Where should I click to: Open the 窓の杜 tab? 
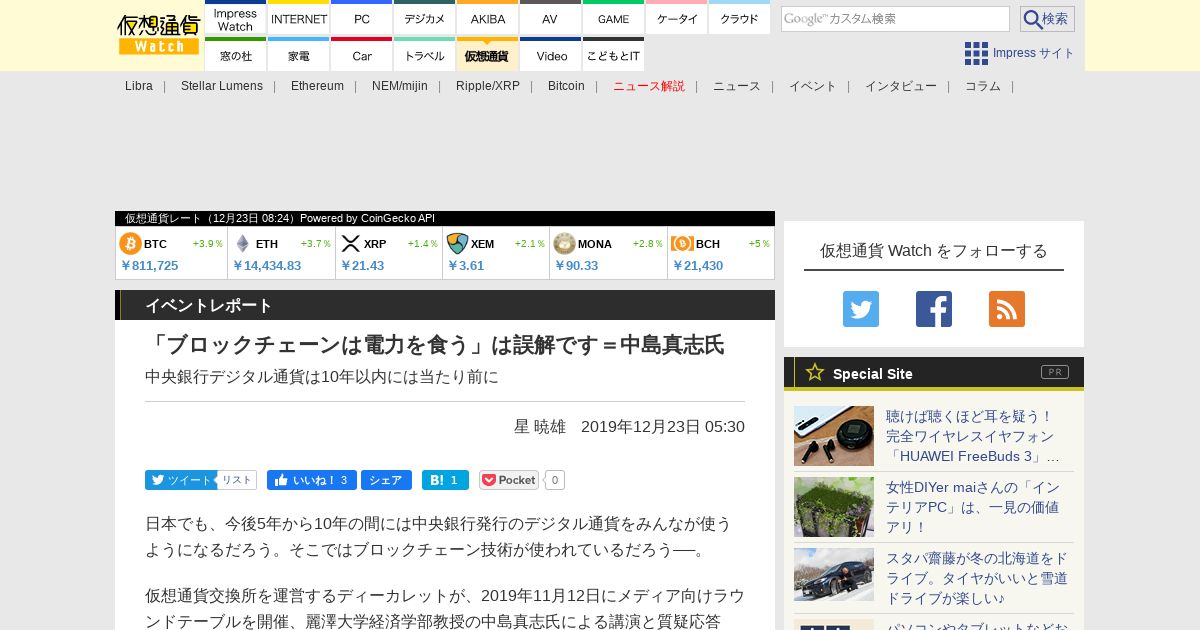point(235,56)
